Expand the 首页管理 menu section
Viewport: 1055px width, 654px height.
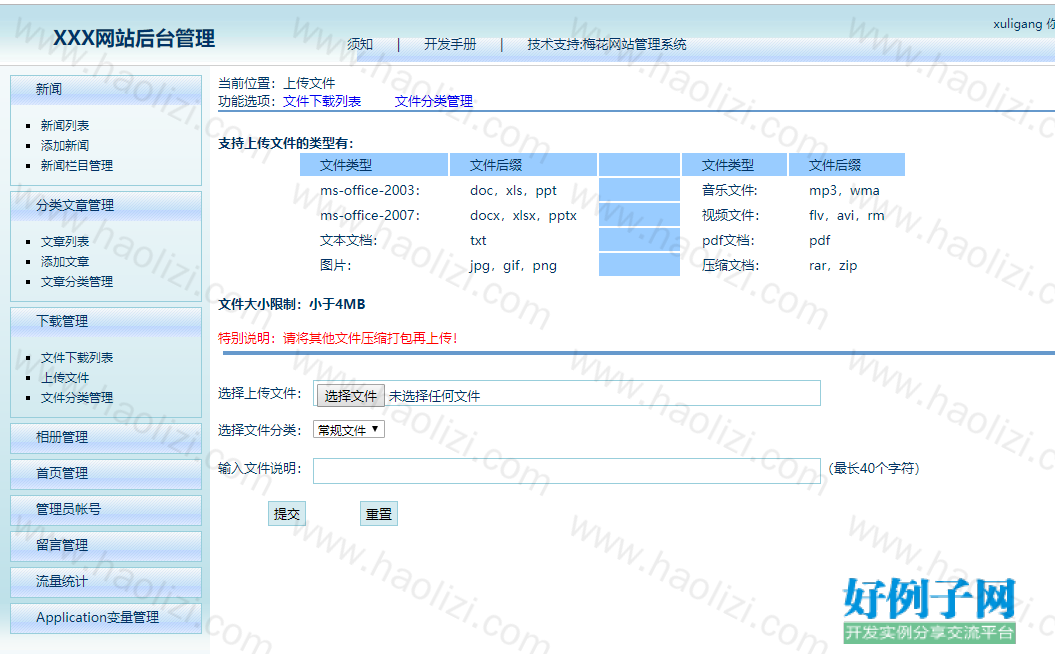pos(106,474)
